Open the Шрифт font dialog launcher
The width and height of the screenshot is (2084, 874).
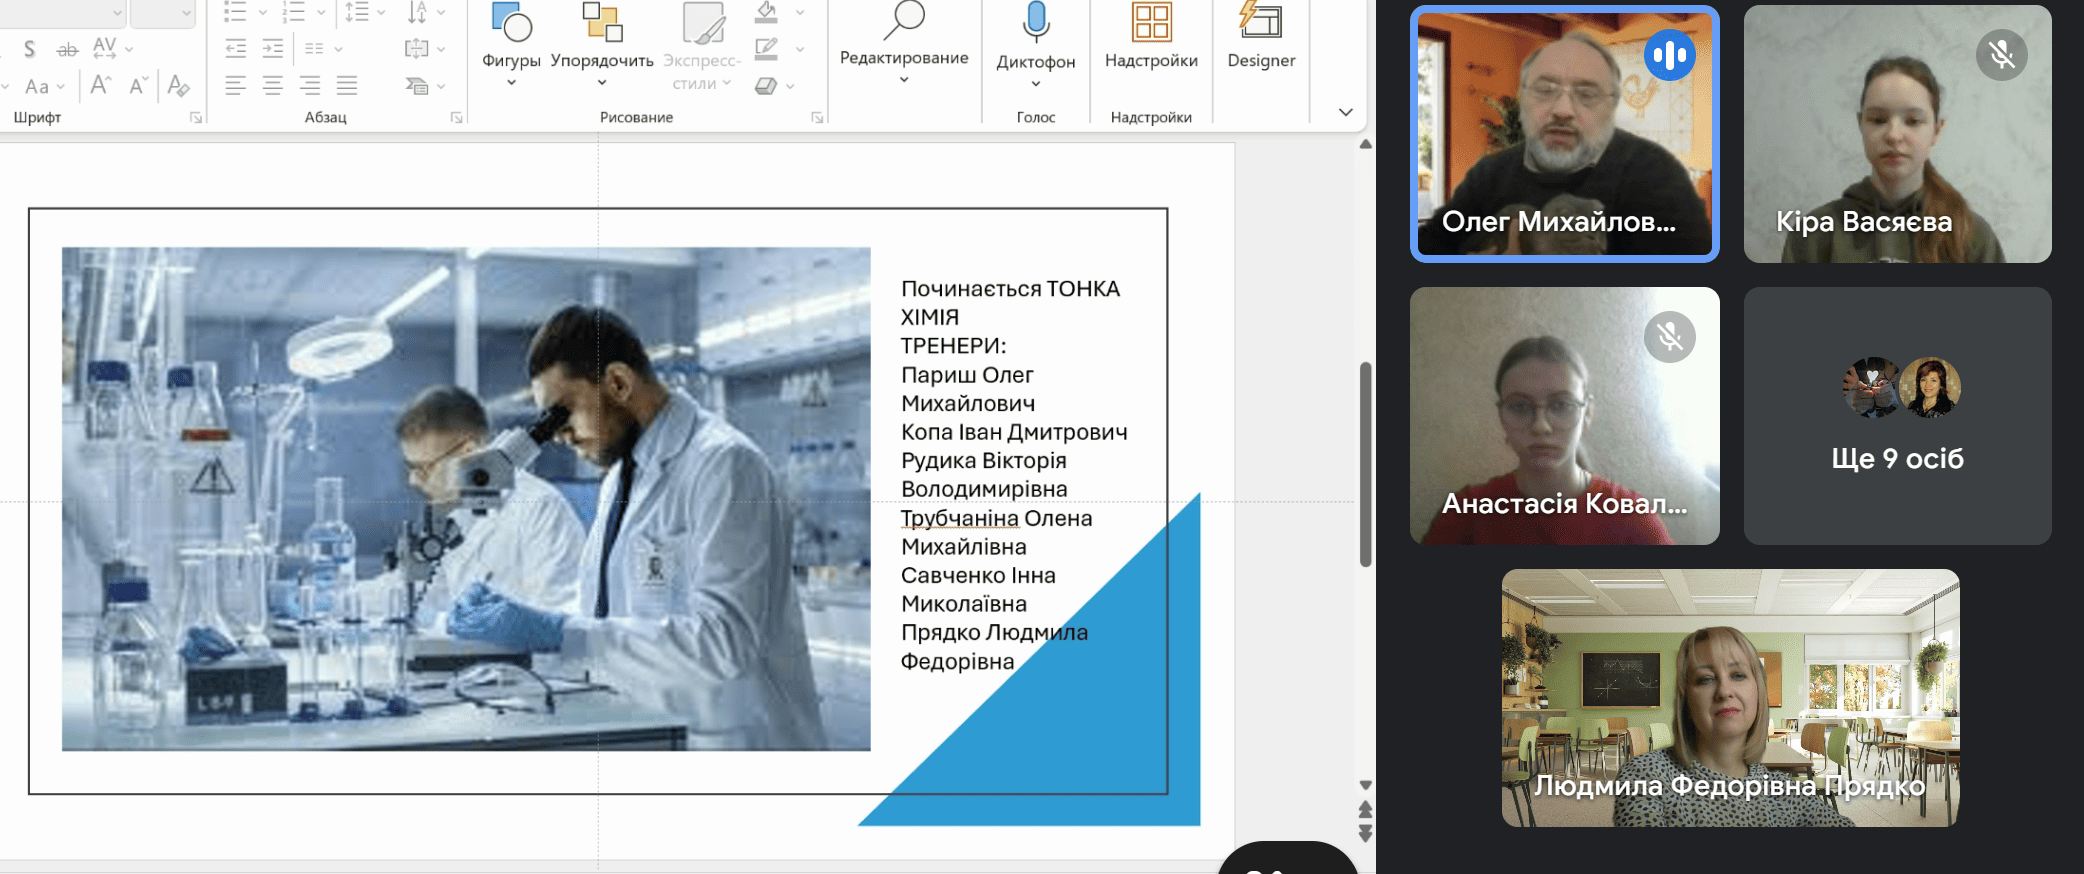coord(196,118)
